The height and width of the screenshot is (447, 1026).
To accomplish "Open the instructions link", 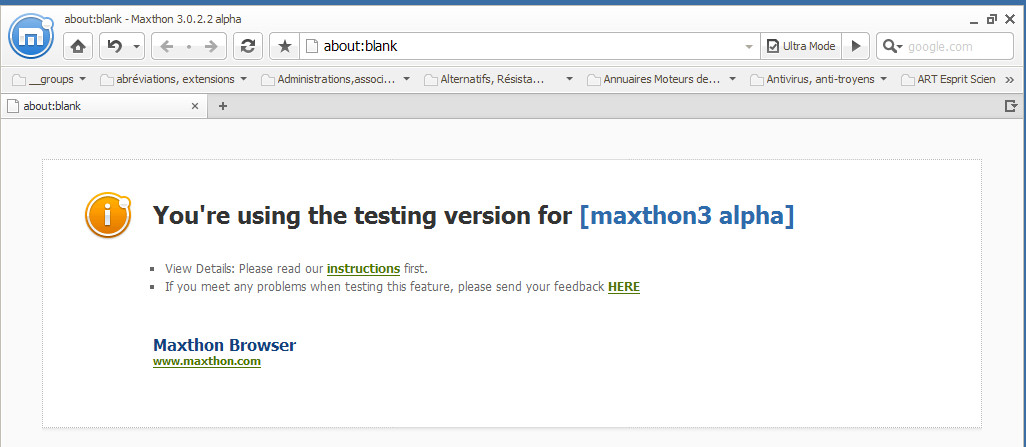I will pyautogui.click(x=363, y=268).
